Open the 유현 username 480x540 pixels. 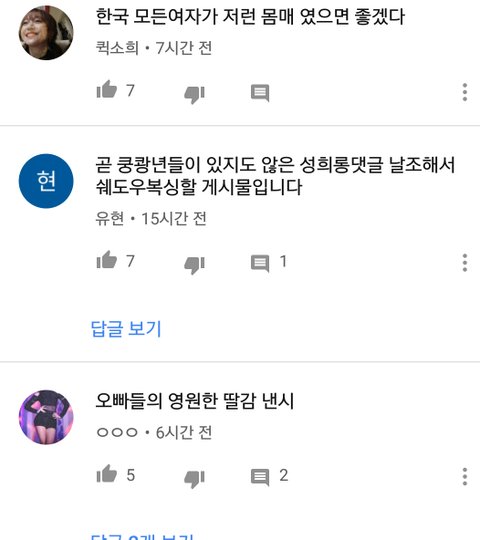pyautogui.click(x=109, y=218)
